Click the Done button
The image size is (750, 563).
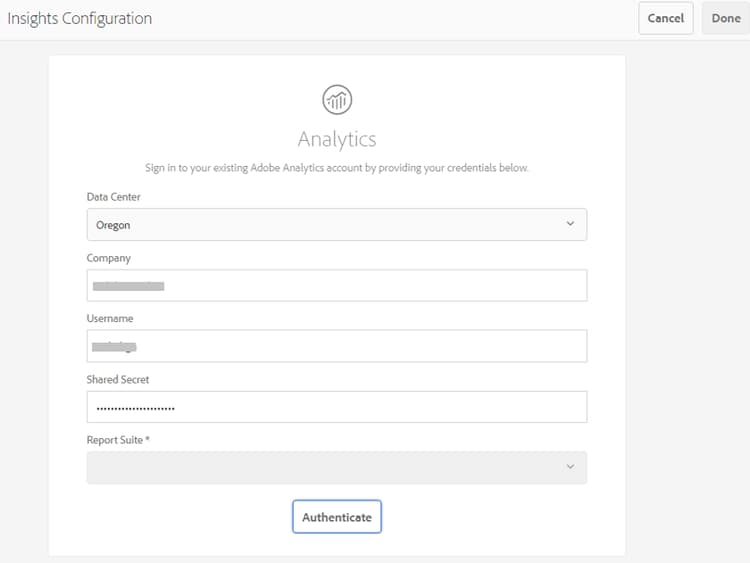[x=726, y=18]
